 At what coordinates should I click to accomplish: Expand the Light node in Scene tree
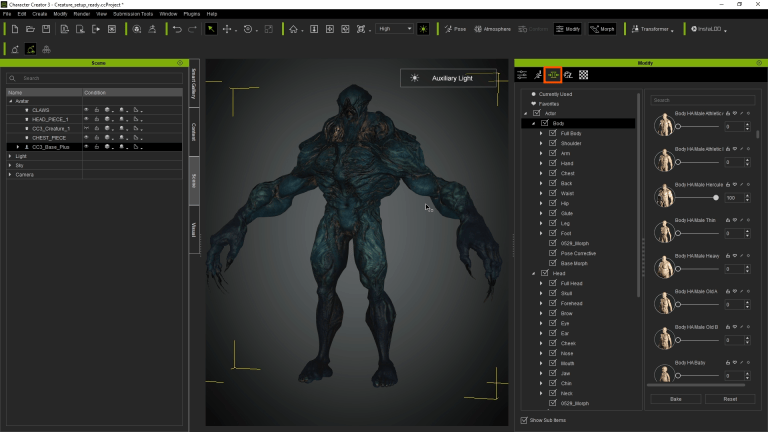(x=10, y=156)
